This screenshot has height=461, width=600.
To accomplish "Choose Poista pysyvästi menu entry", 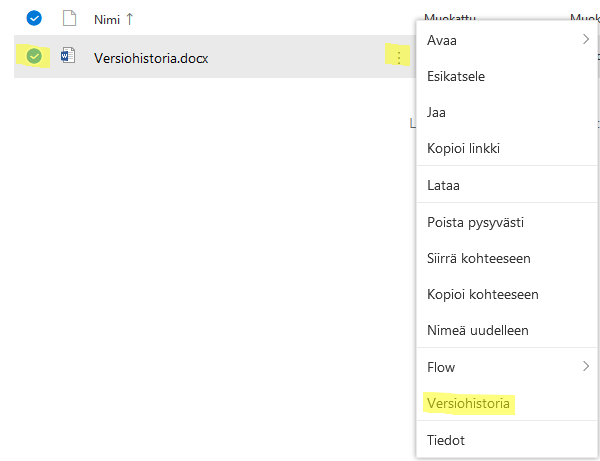I will tap(475, 222).
